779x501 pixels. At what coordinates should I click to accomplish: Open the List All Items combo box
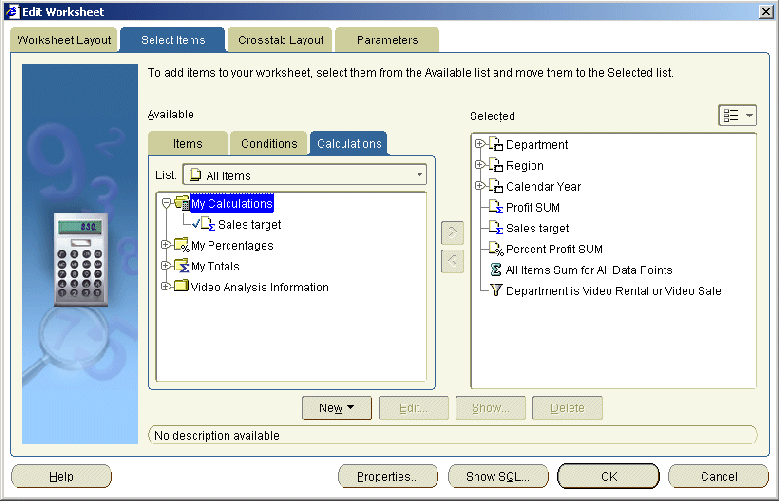pos(305,175)
